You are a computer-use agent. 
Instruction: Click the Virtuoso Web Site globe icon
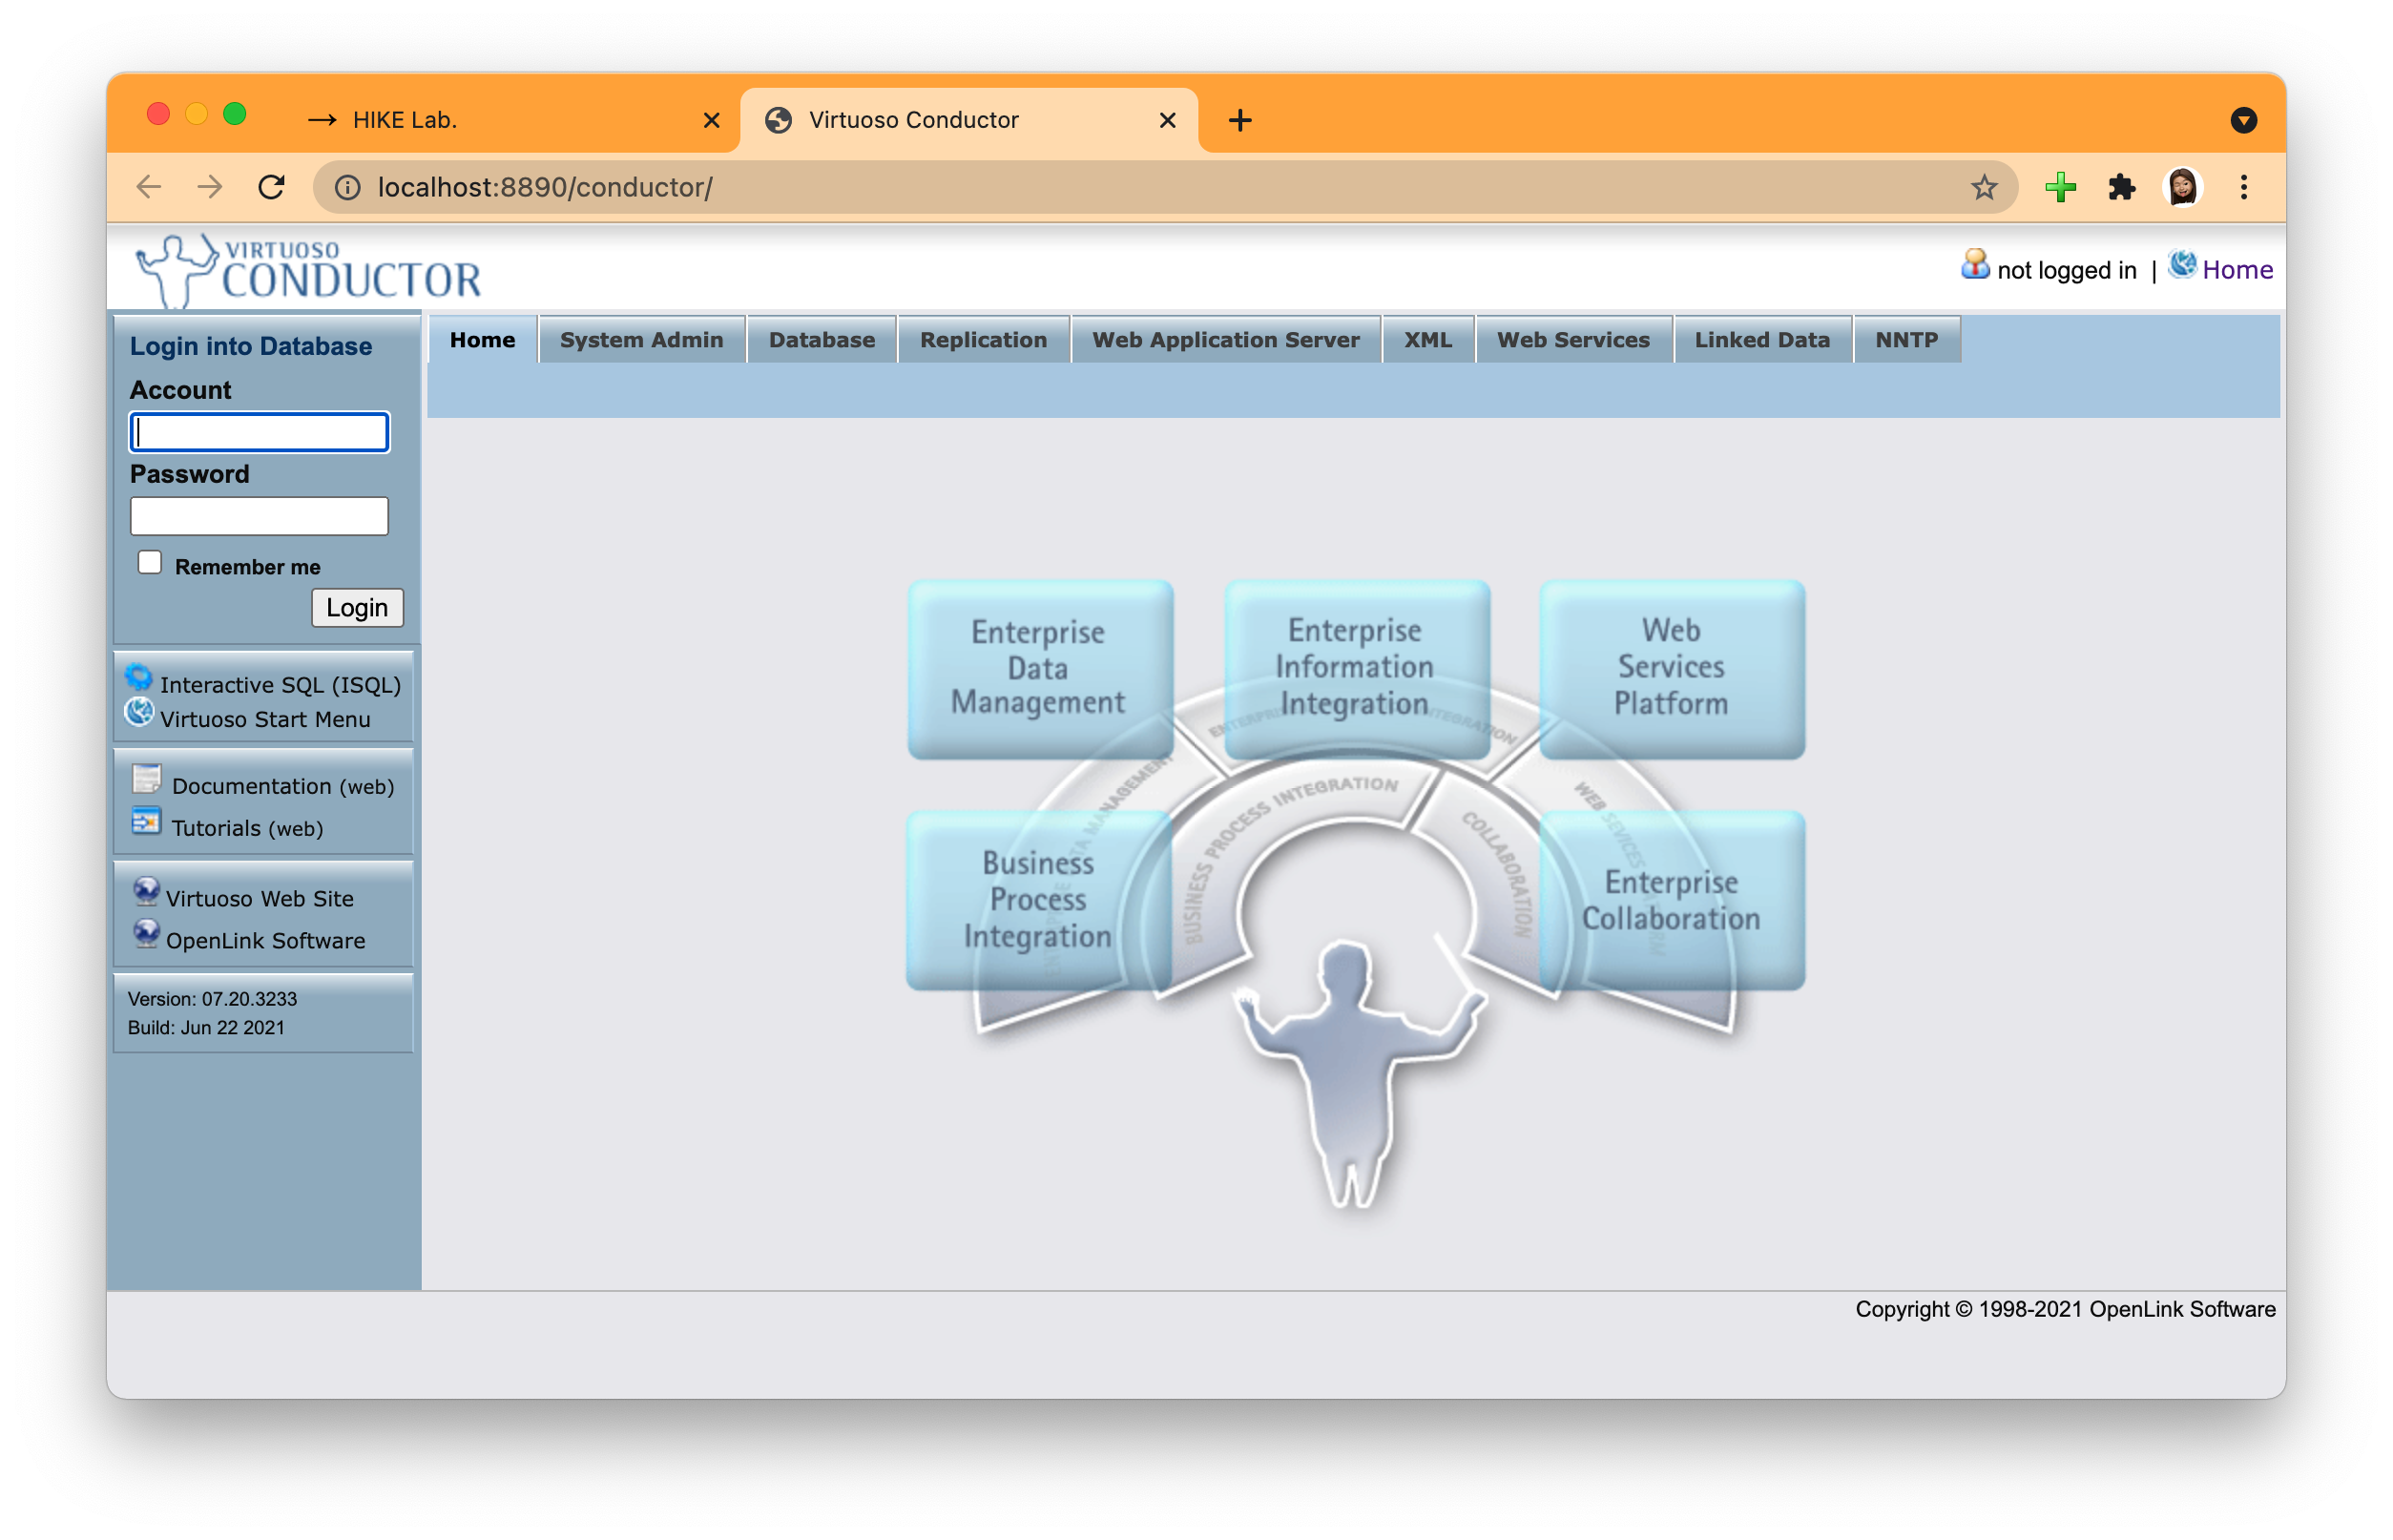click(x=146, y=891)
